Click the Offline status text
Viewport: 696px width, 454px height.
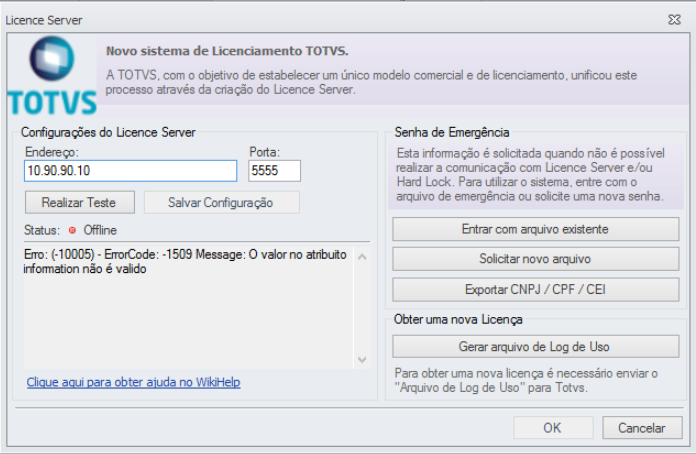coord(100,230)
